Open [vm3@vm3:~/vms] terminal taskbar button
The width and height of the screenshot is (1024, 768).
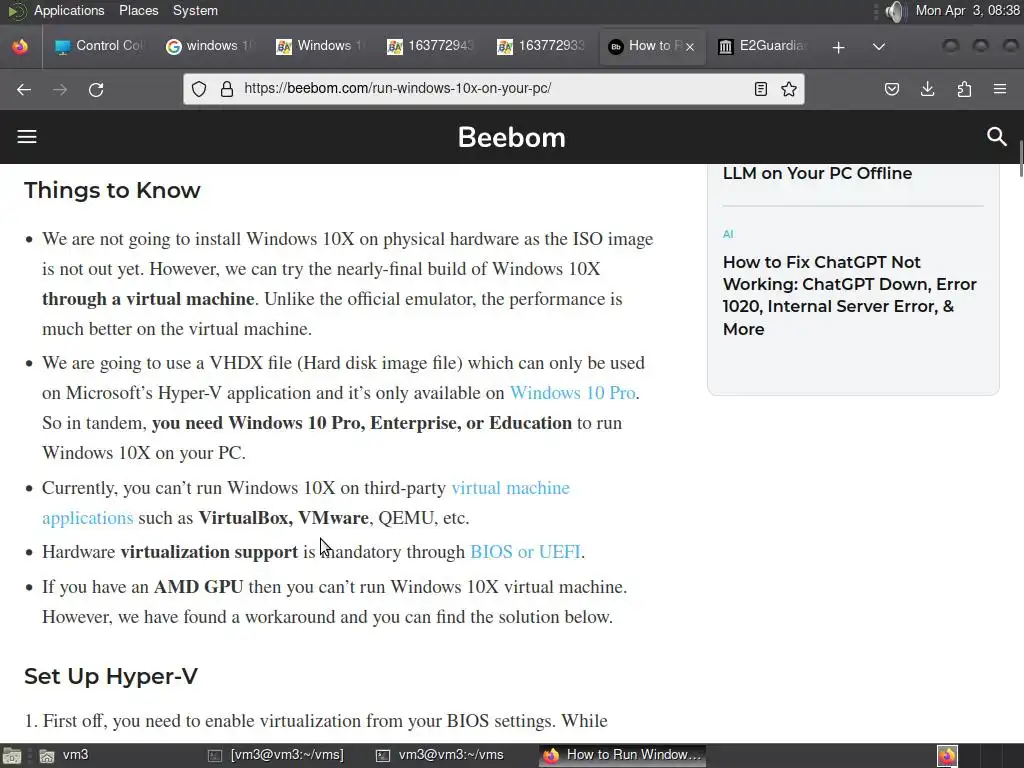pyautogui.click(x=276, y=756)
